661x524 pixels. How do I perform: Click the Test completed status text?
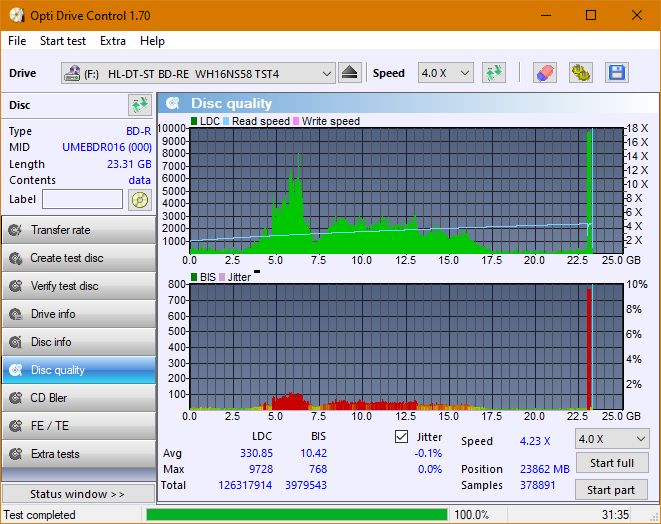click(40, 515)
